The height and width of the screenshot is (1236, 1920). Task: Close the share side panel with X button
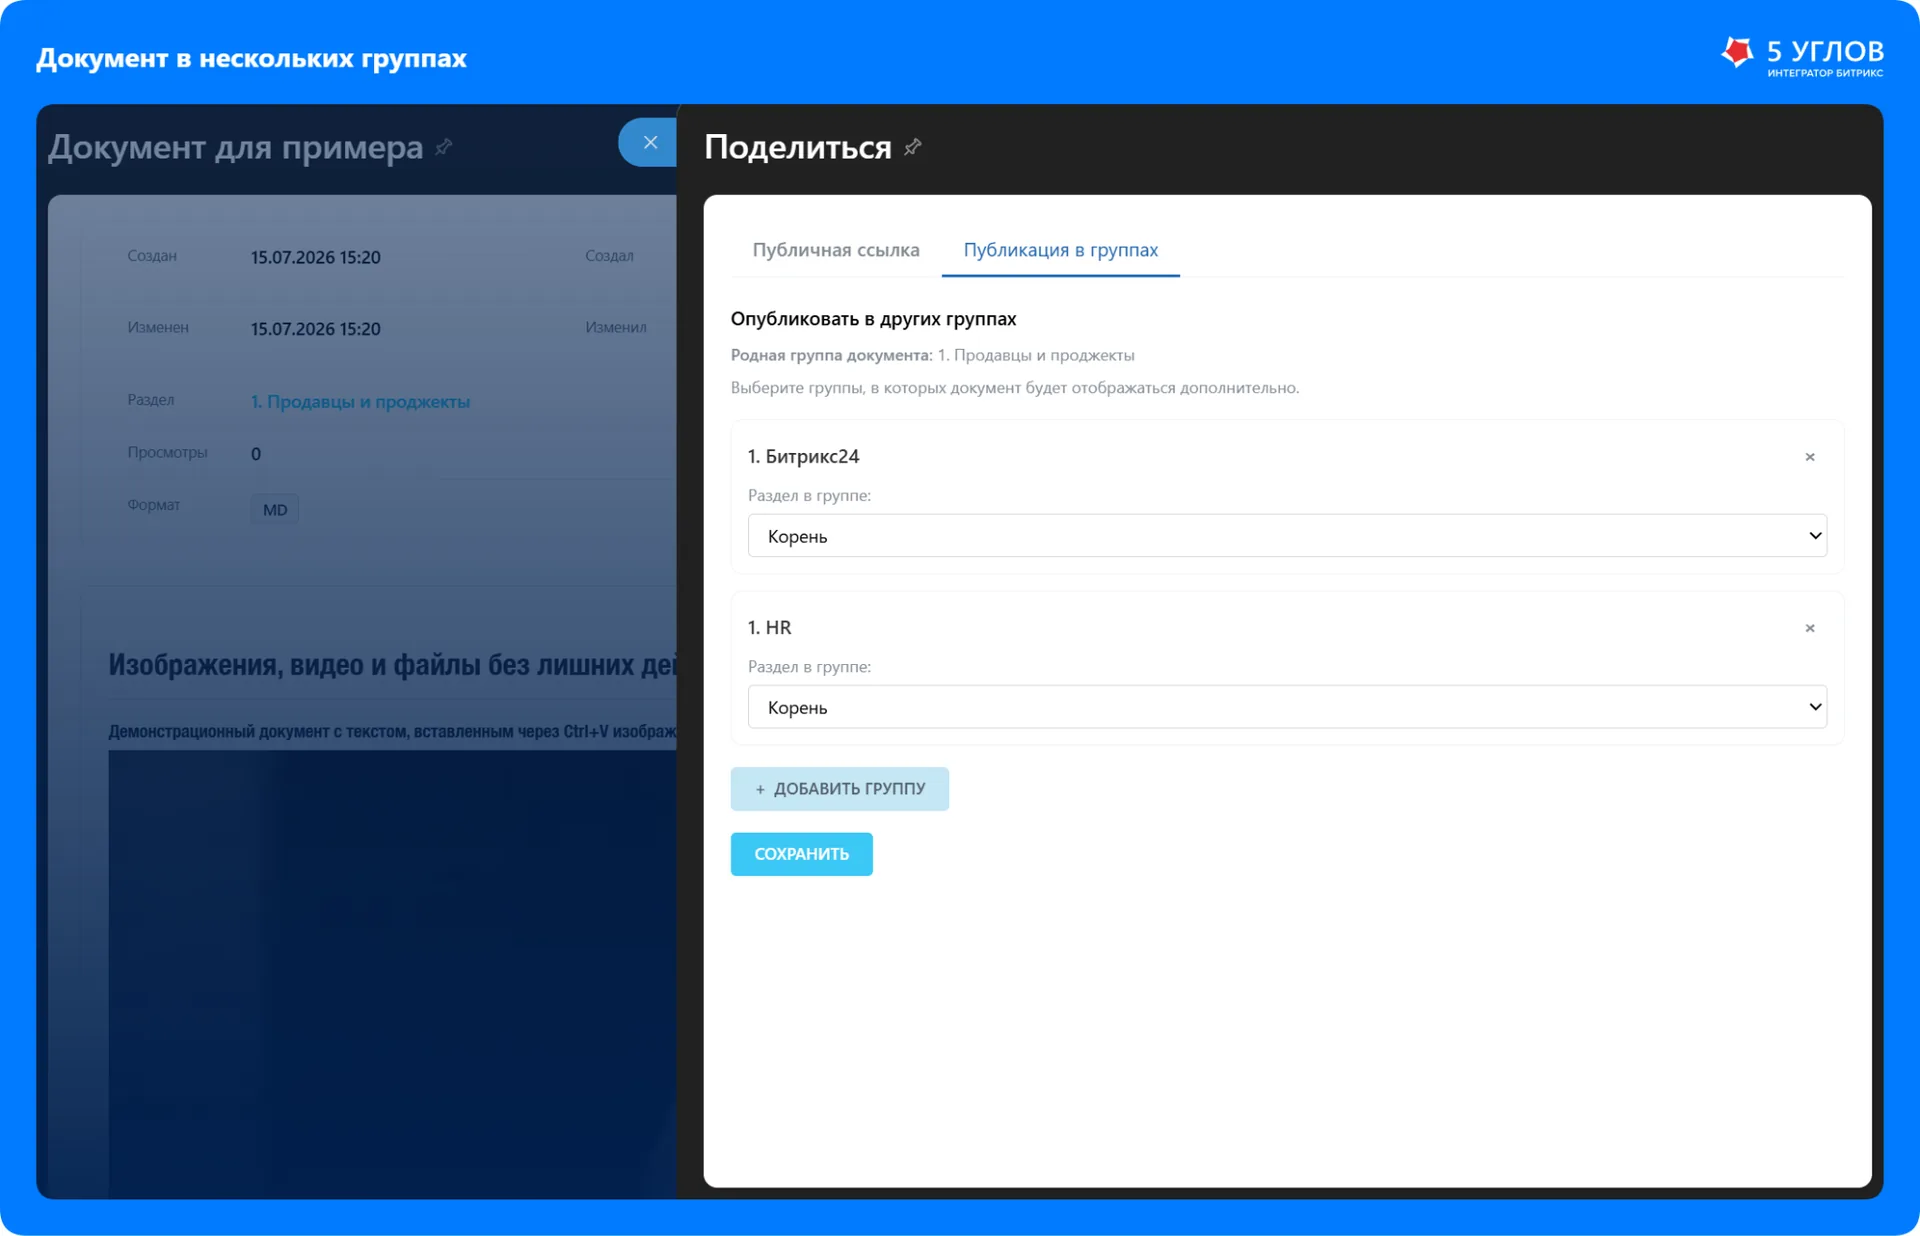coord(650,142)
